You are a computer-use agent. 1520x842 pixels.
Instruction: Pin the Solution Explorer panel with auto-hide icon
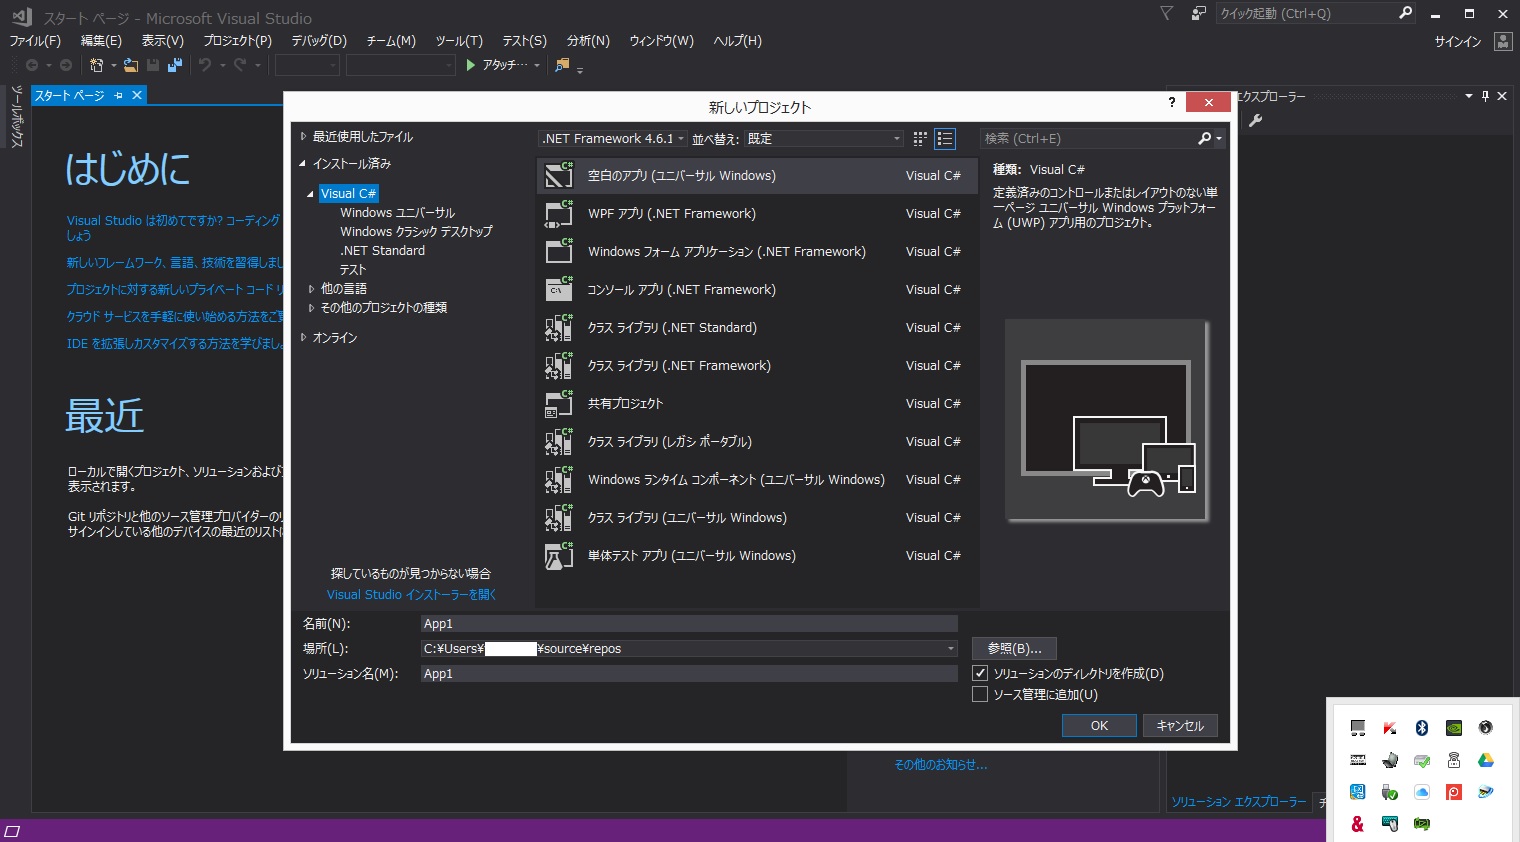[x=1485, y=96]
